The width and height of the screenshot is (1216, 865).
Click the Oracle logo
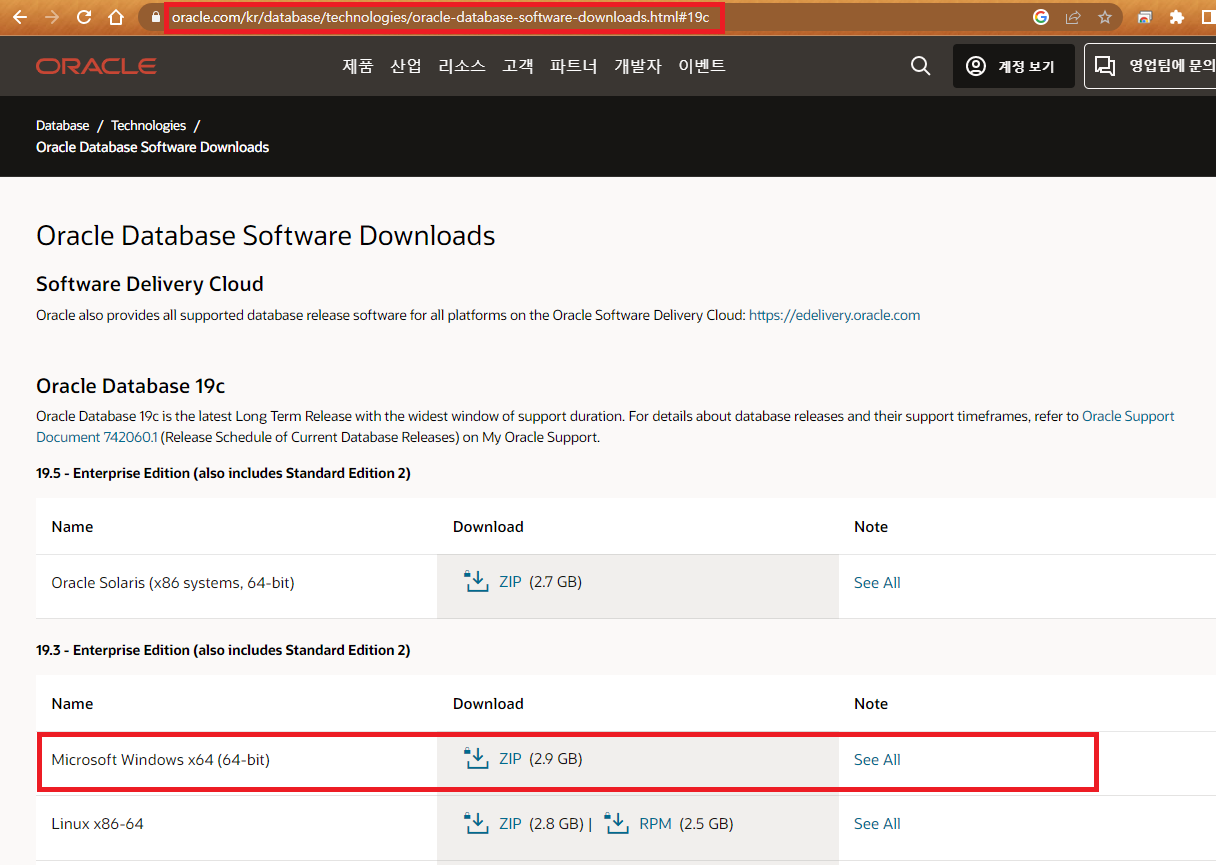click(96, 66)
